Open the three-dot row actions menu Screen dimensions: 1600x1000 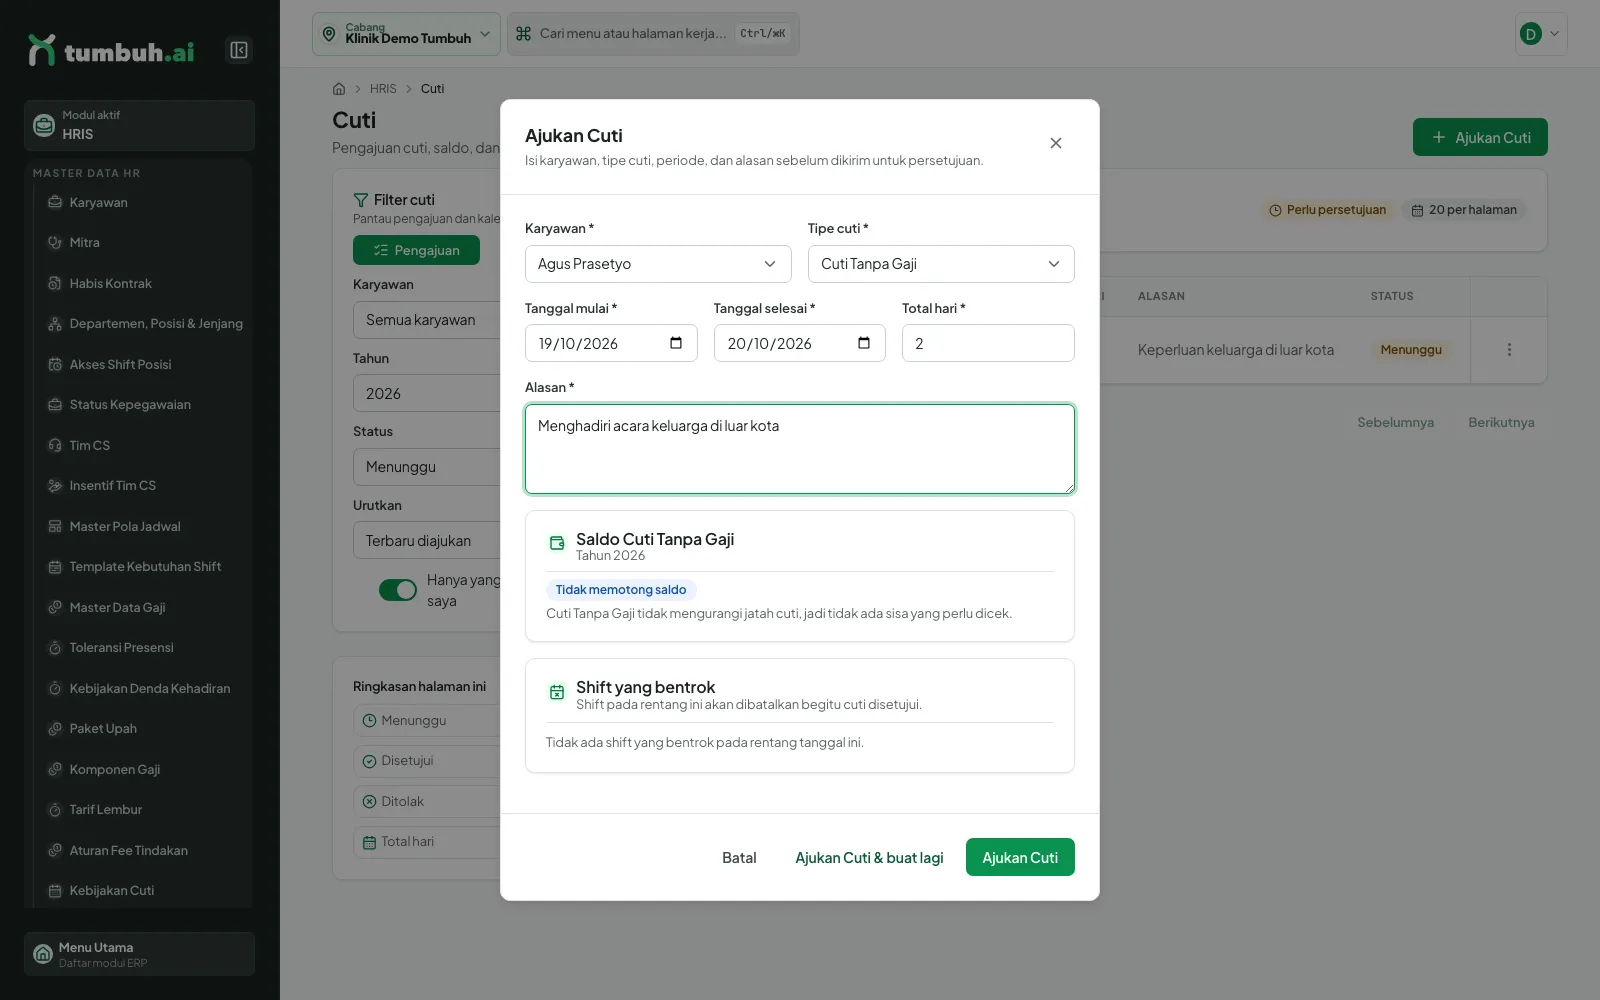1509,350
